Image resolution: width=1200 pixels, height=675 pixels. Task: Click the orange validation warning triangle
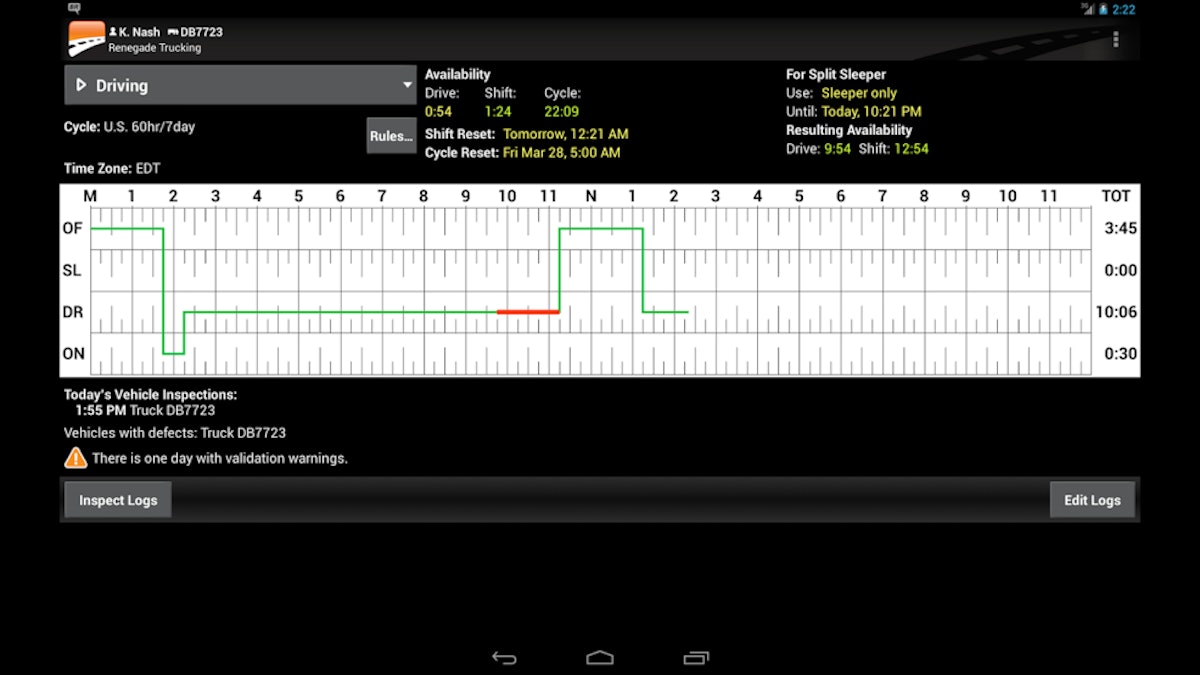[x=76, y=458]
